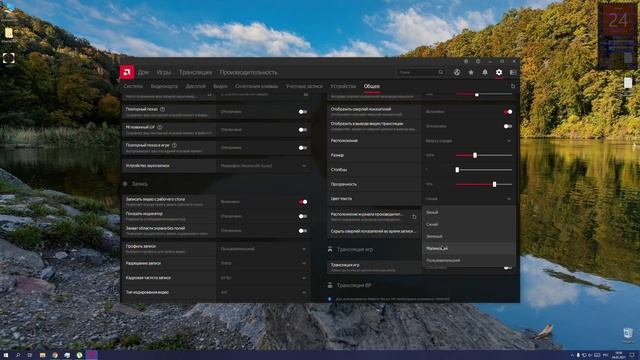This screenshot has height=360, width=640.
Task: Enable the Мгновенный GIF switch
Action: tap(302, 129)
